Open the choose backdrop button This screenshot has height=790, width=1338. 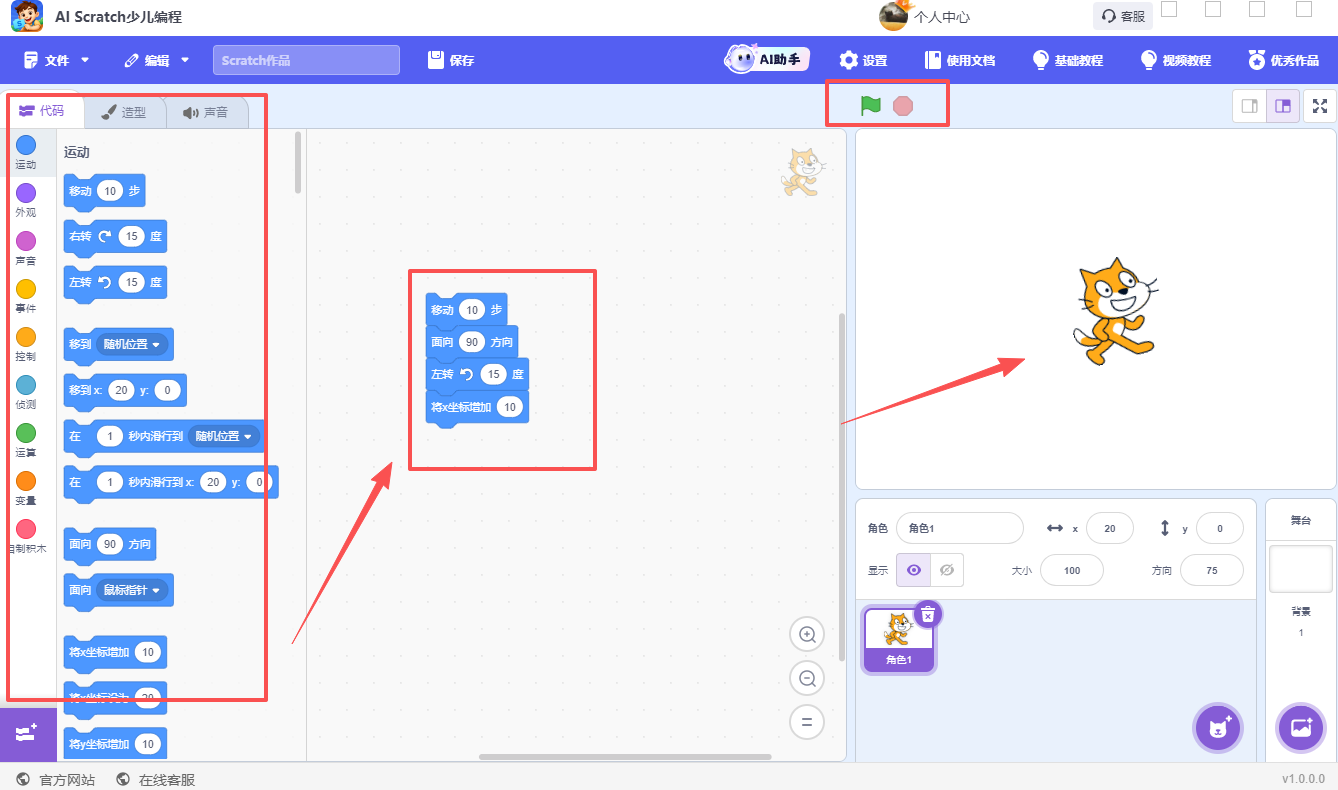point(1301,728)
